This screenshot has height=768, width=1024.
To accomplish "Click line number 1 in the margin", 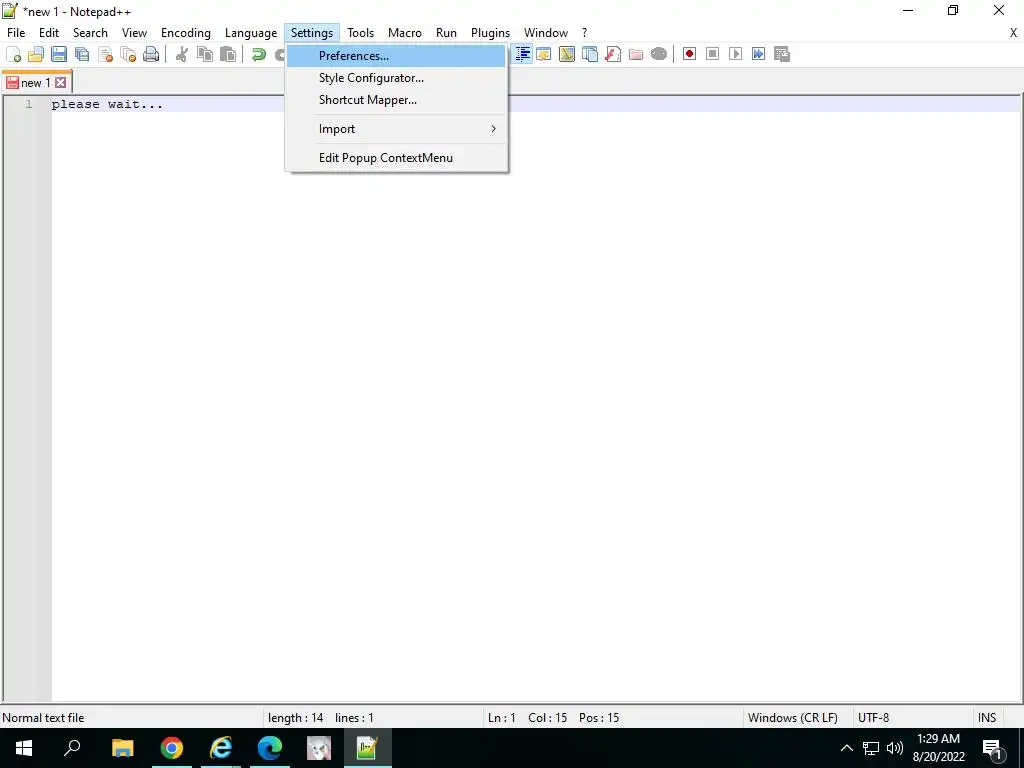I will click(x=29, y=104).
